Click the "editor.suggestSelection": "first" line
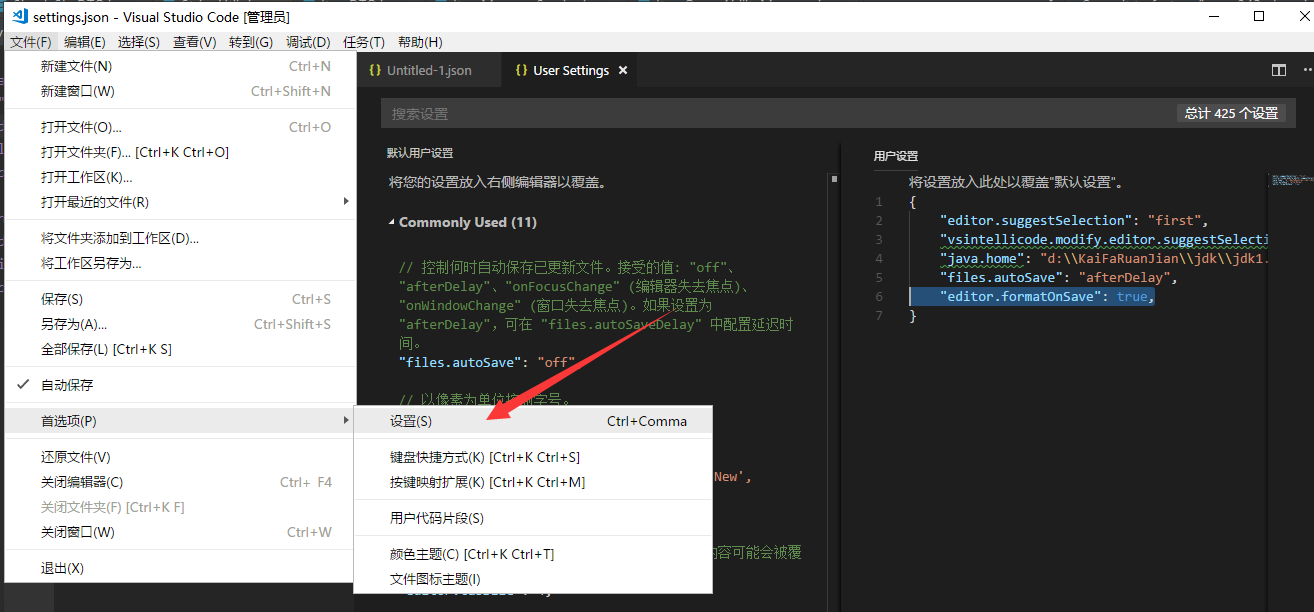 (x=1074, y=220)
